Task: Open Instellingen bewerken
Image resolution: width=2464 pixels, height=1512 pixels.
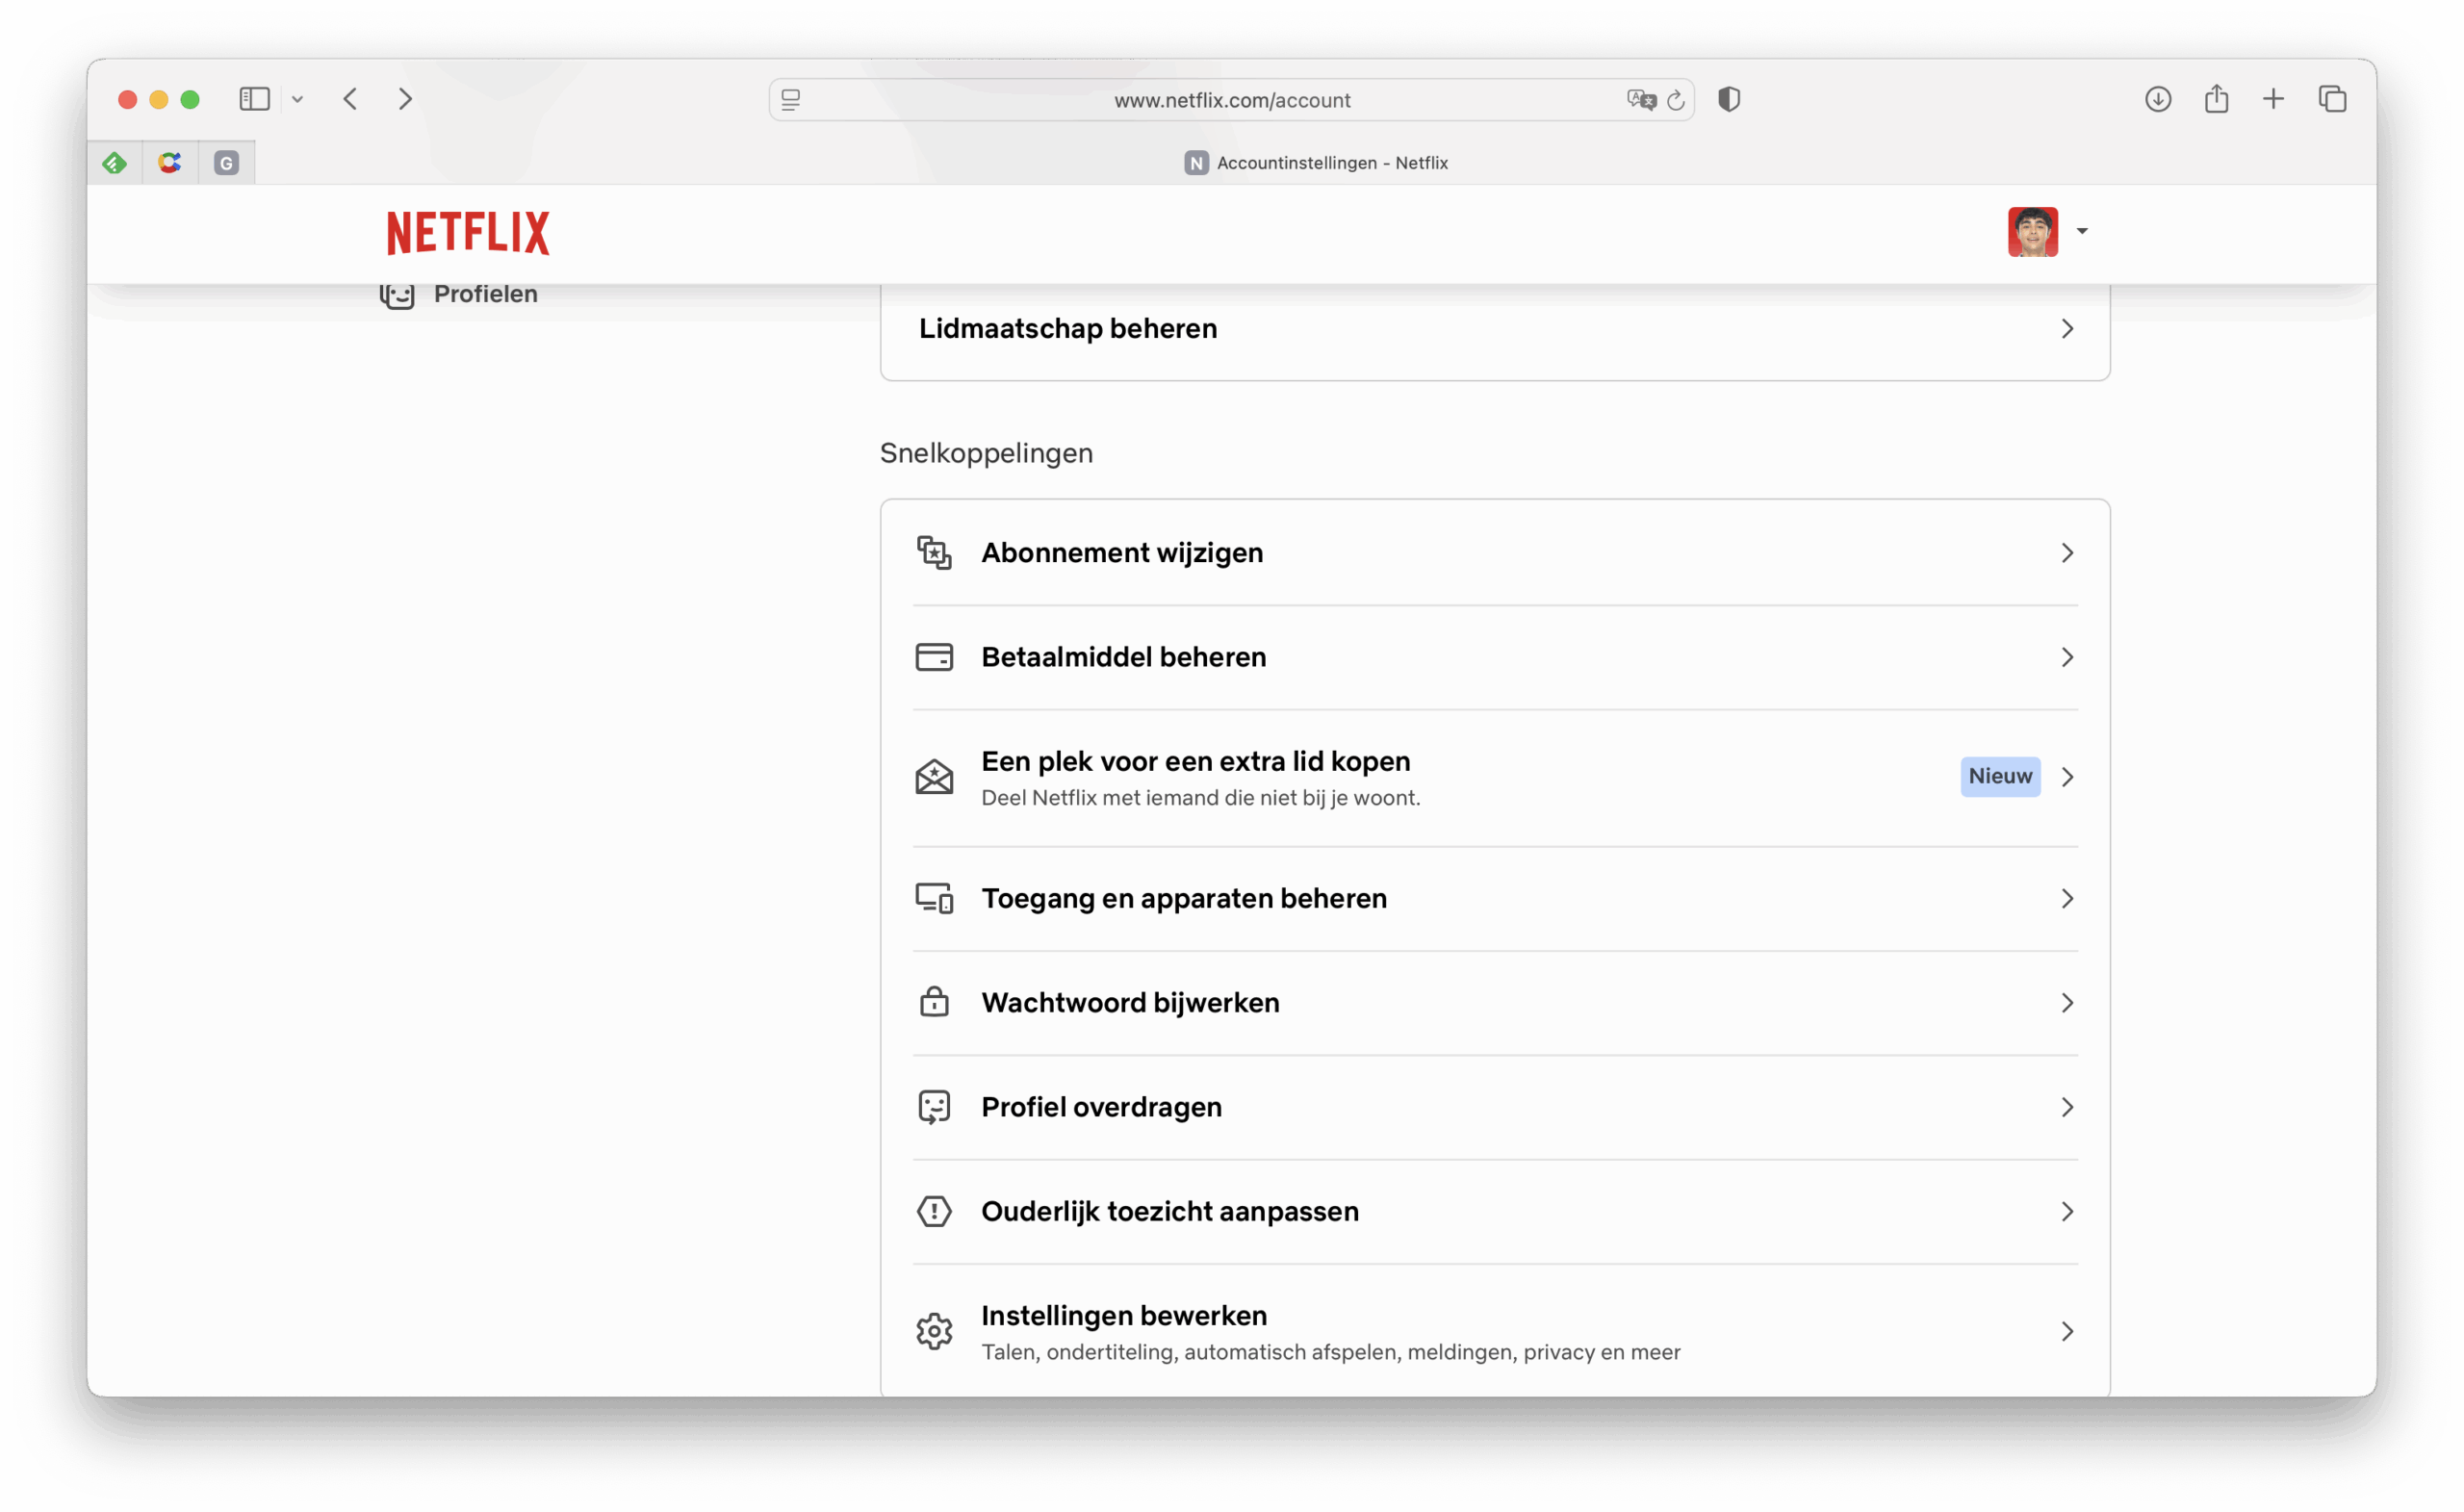Action: (1495, 1332)
